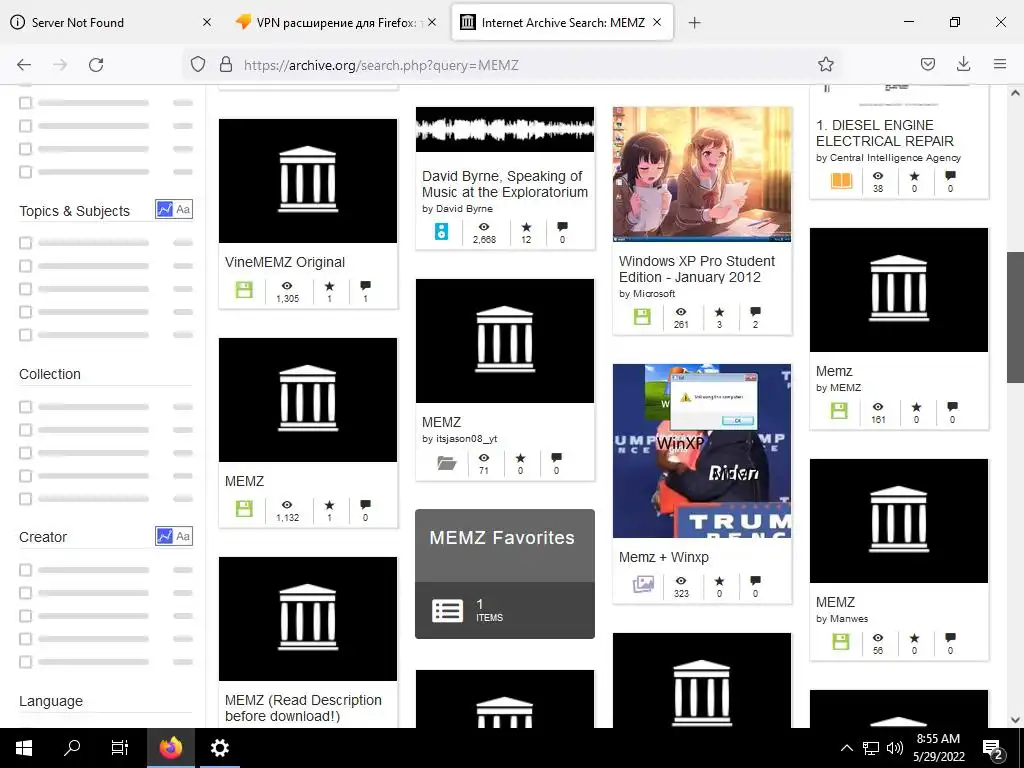The width and height of the screenshot is (1024, 768).
Task: Click David Byrne audio waveform thumbnail
Action: 505,129
